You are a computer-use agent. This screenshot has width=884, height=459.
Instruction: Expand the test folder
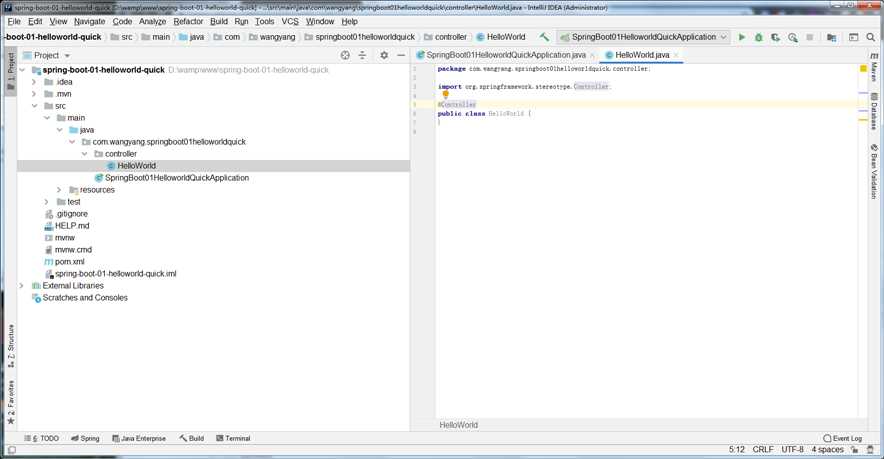[x=47, y=202]
